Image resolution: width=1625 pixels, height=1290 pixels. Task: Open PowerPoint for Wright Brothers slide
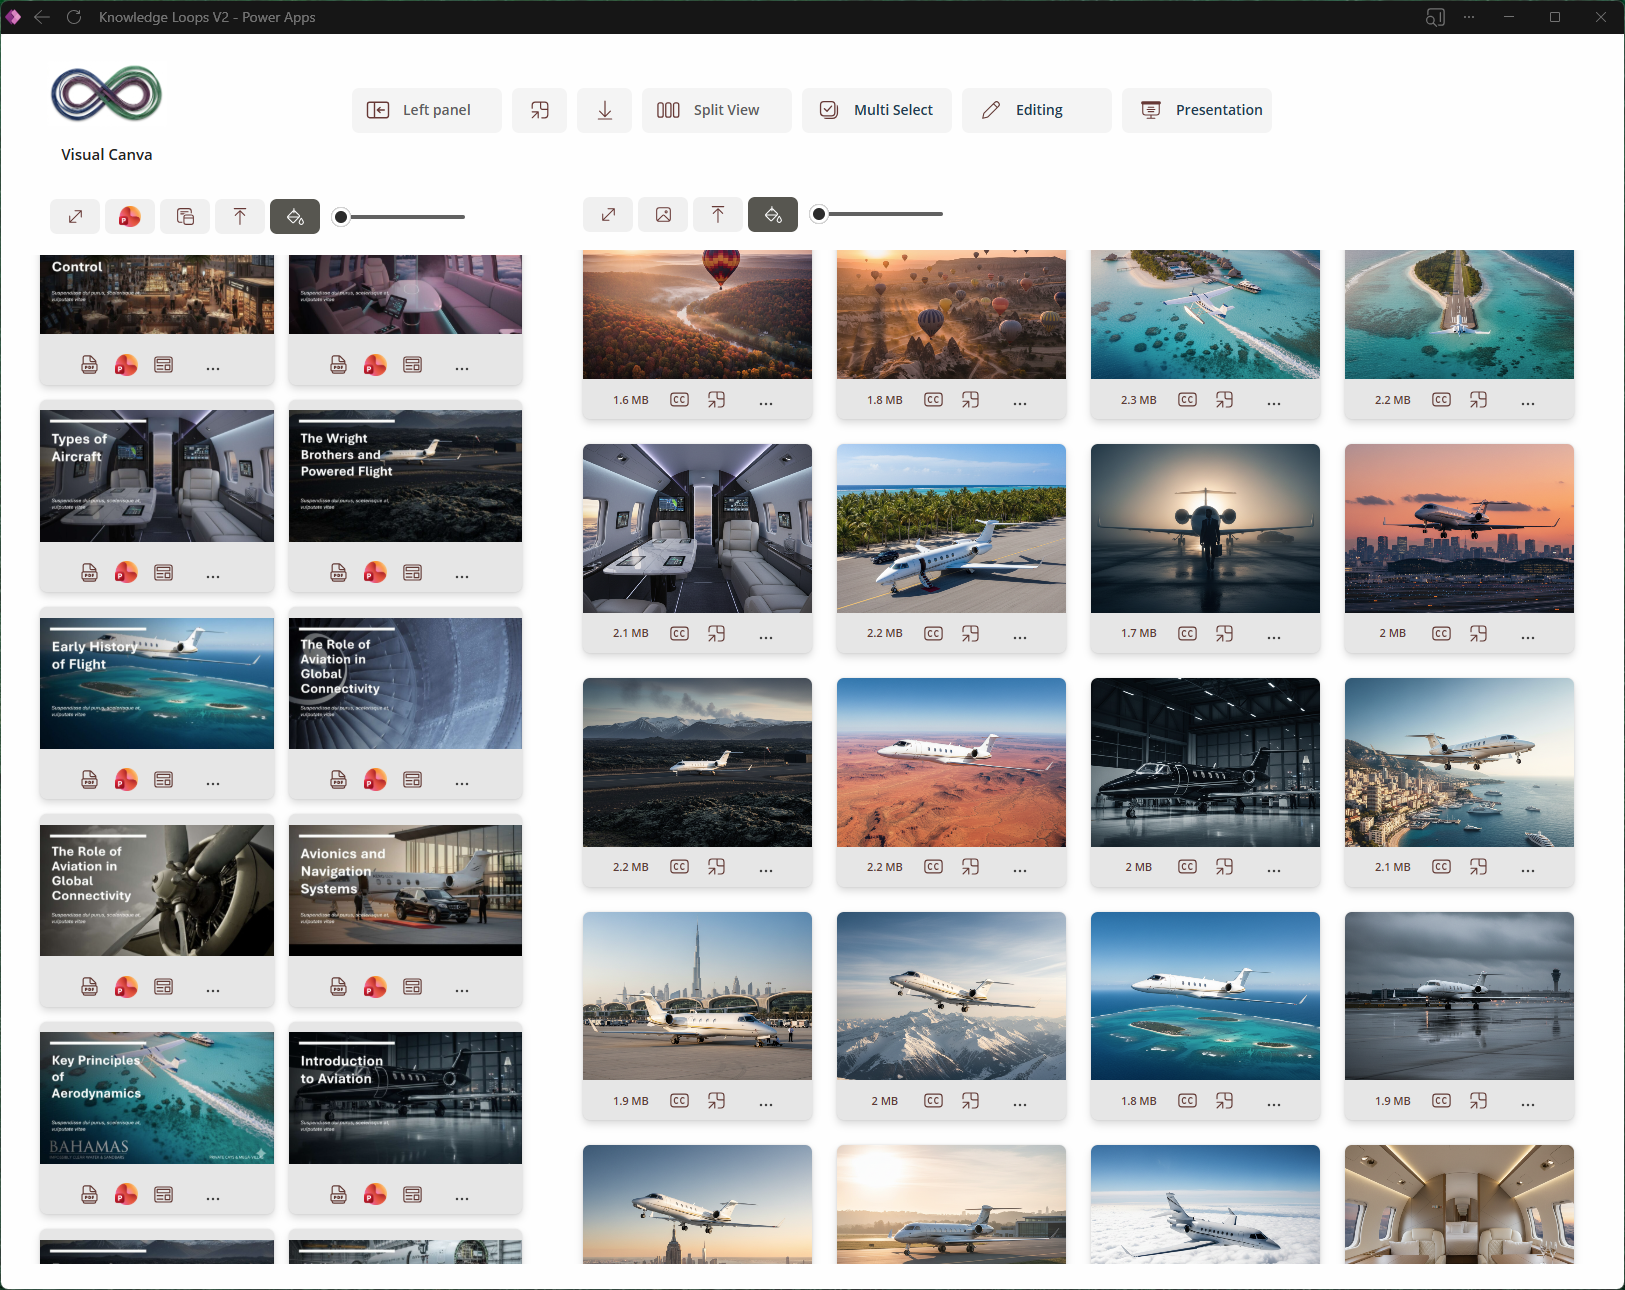pos(375,572)
